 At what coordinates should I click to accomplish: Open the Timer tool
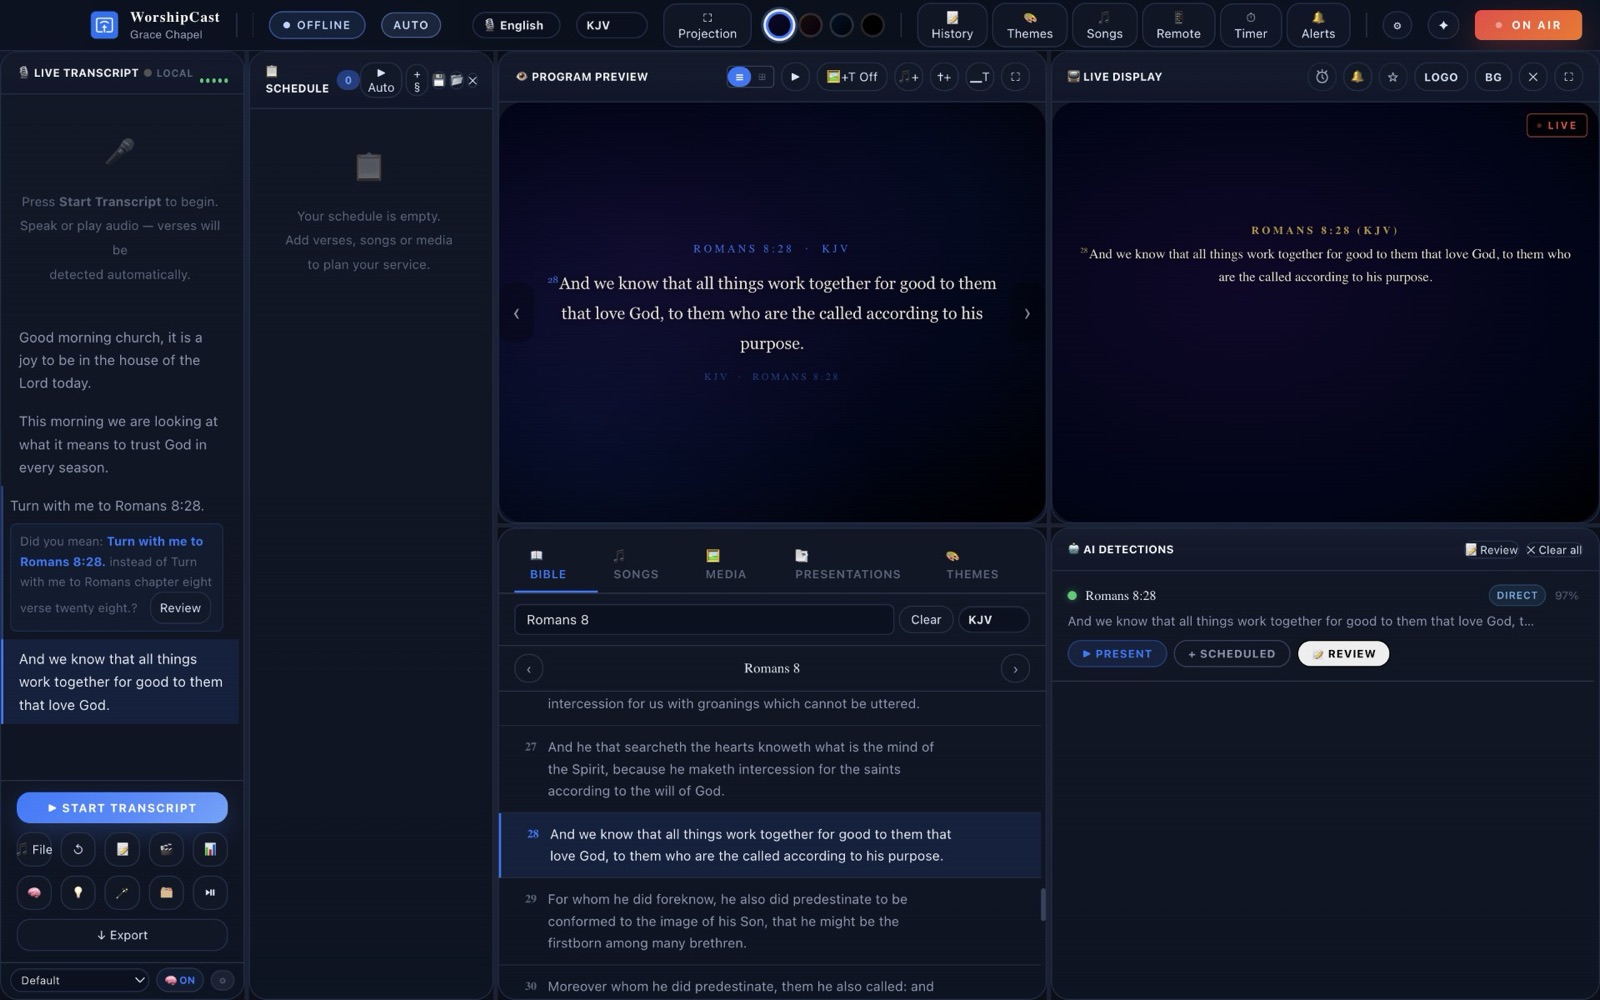[x=1250, y=25]
